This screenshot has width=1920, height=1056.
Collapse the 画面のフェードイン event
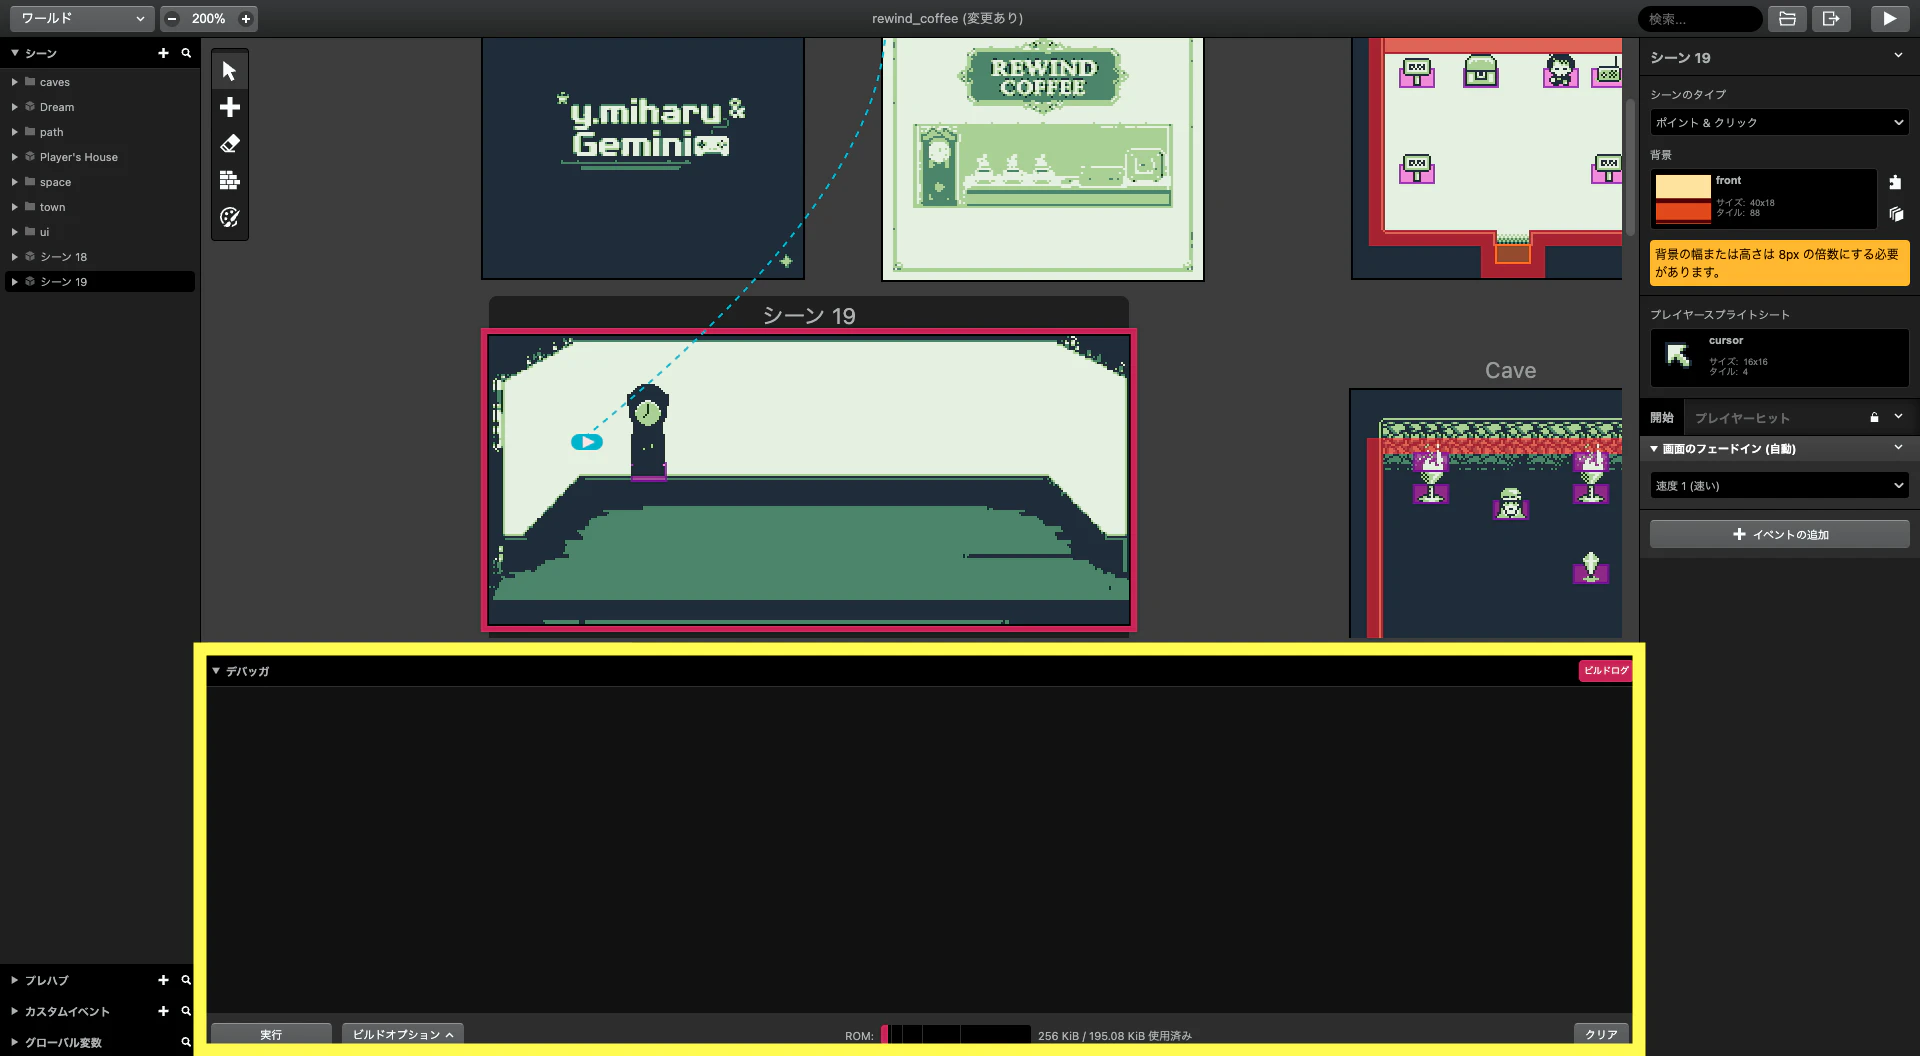click(1654, 449)
